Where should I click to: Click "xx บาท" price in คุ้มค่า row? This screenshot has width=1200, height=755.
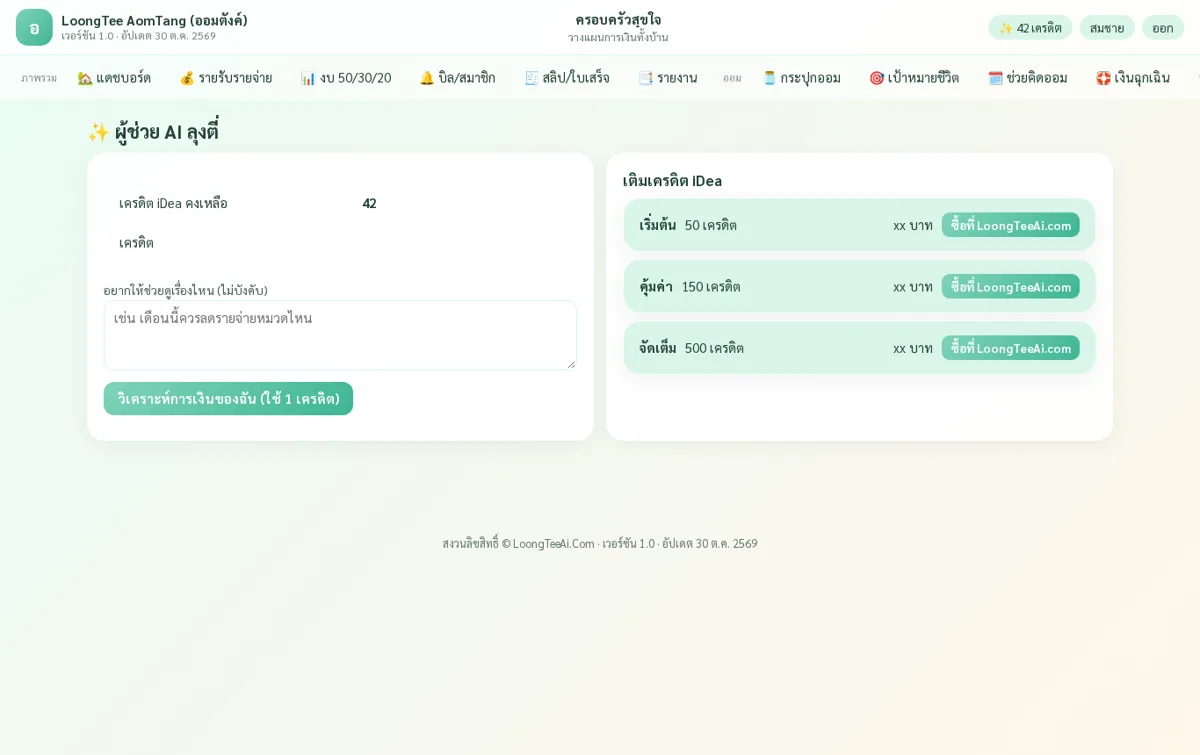click(913, 286)
